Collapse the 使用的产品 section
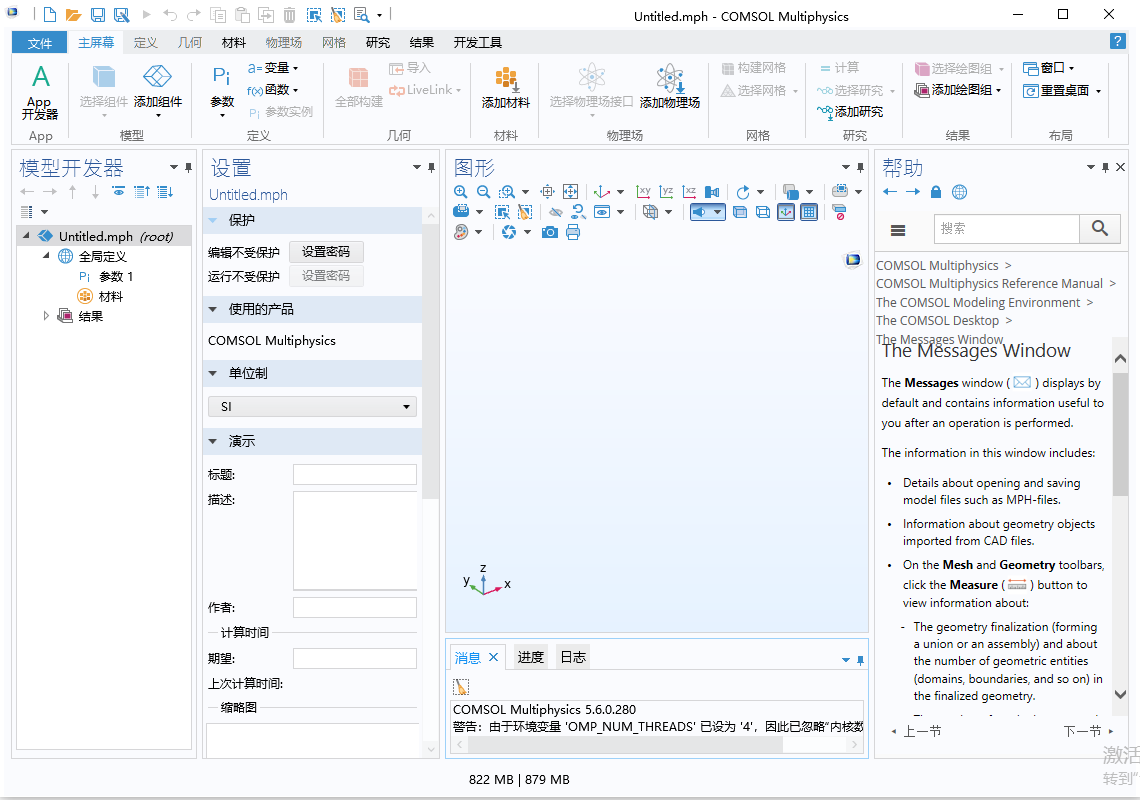 [213, 309]
